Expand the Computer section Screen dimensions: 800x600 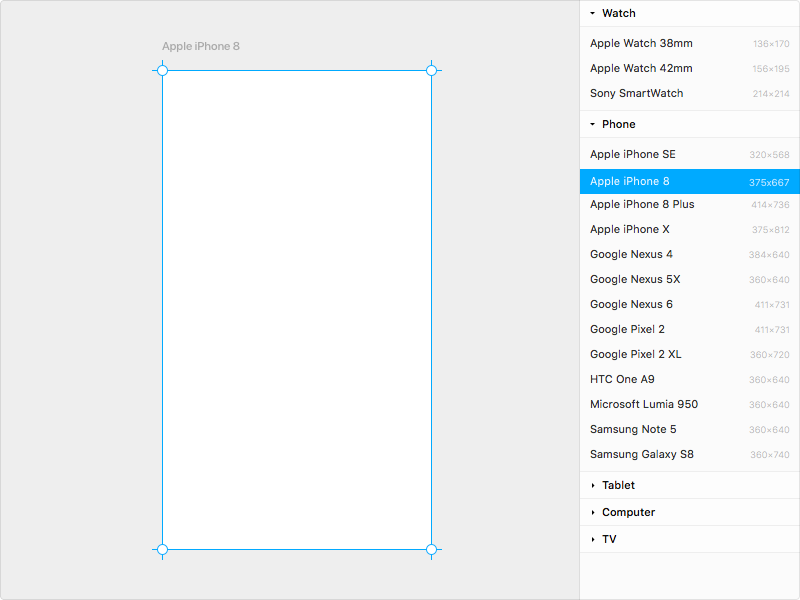tap(690, 512)
